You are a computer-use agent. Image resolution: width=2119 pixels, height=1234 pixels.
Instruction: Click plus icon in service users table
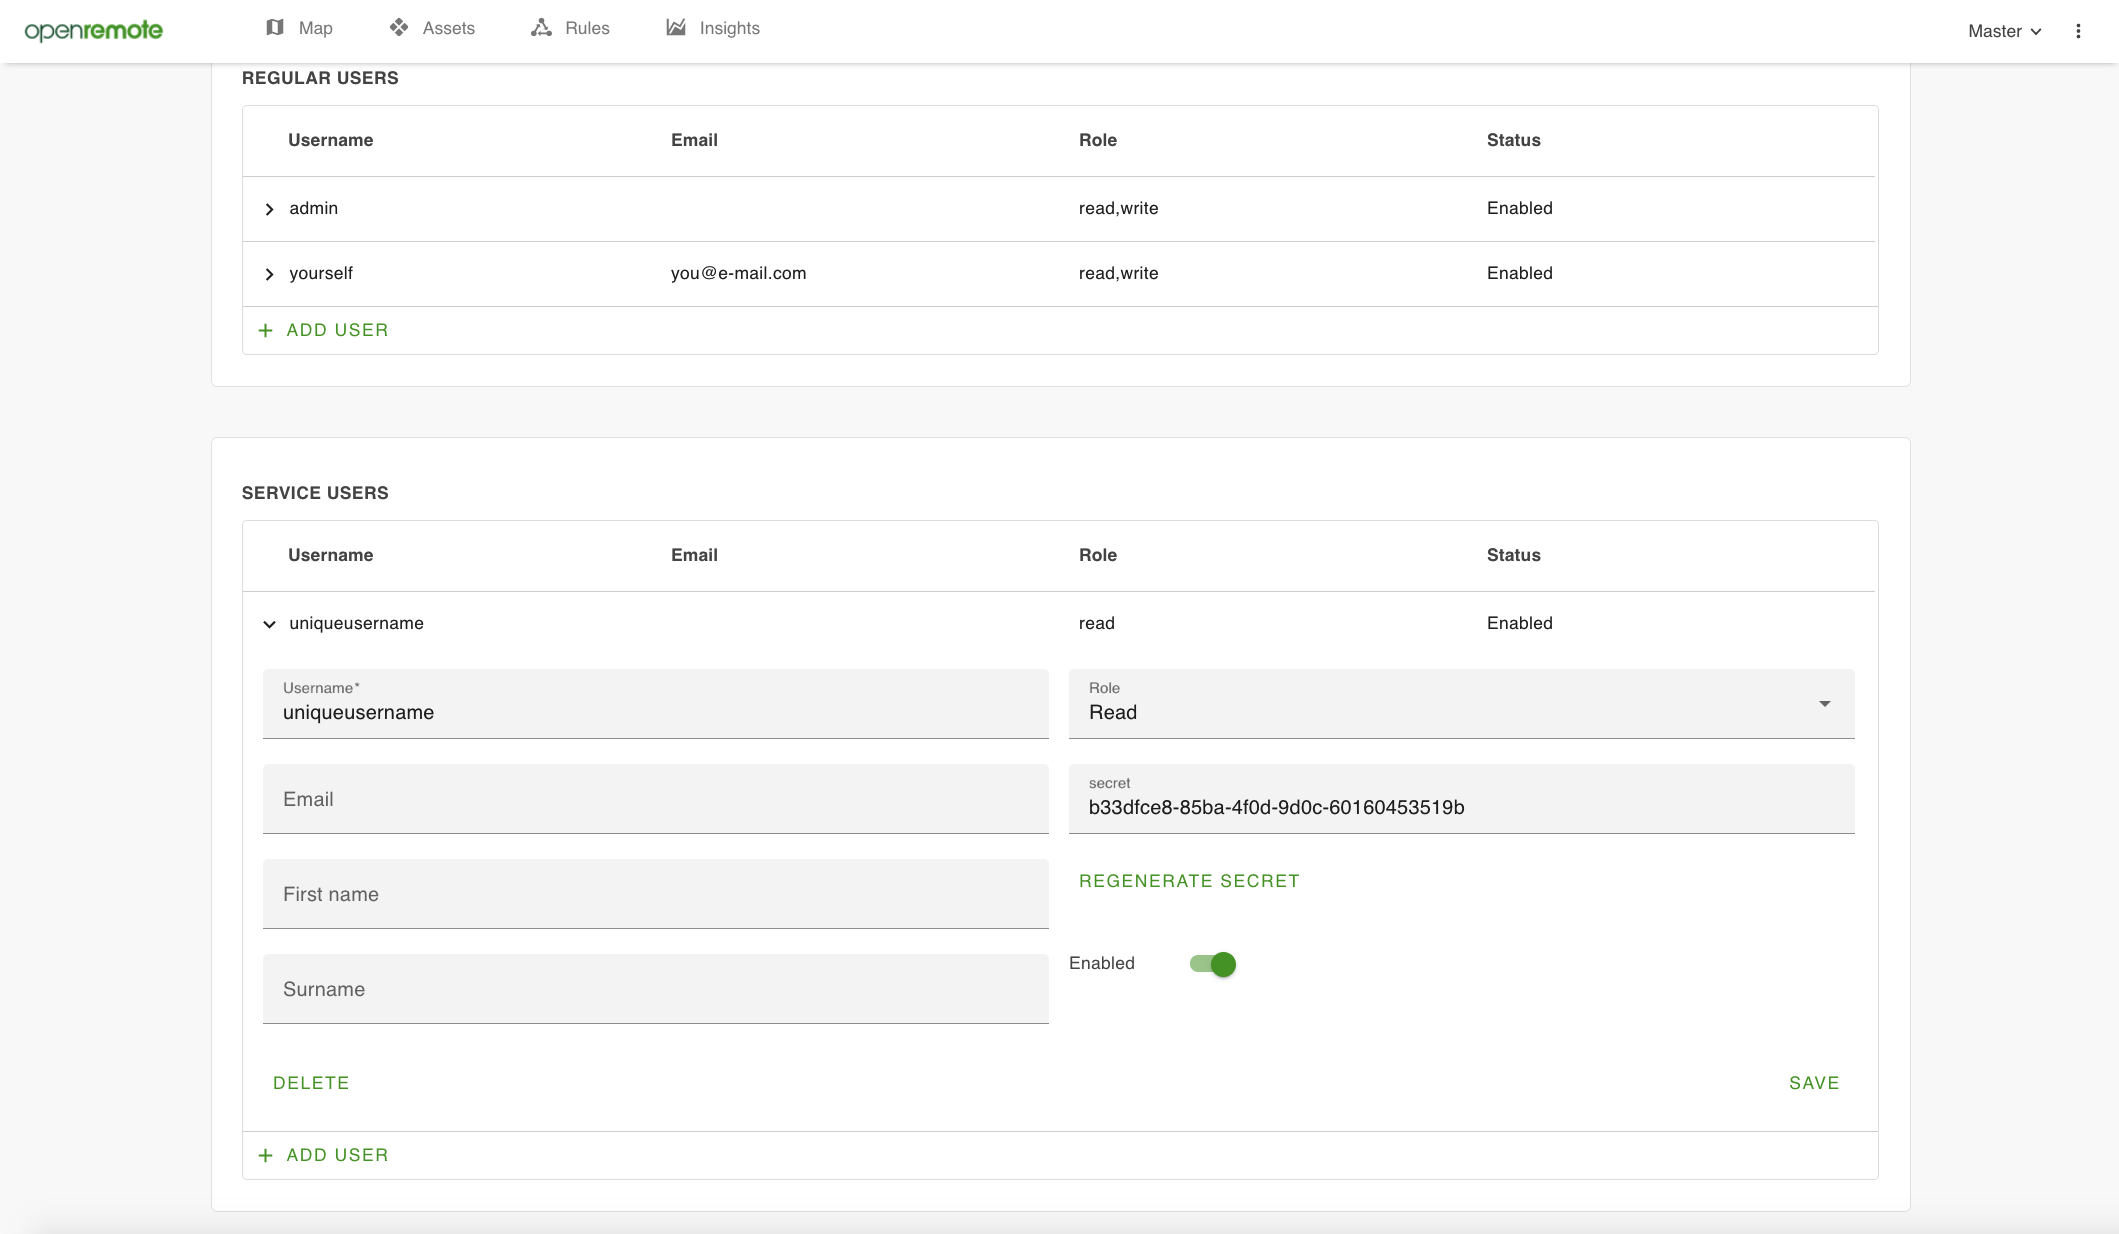265,1155
